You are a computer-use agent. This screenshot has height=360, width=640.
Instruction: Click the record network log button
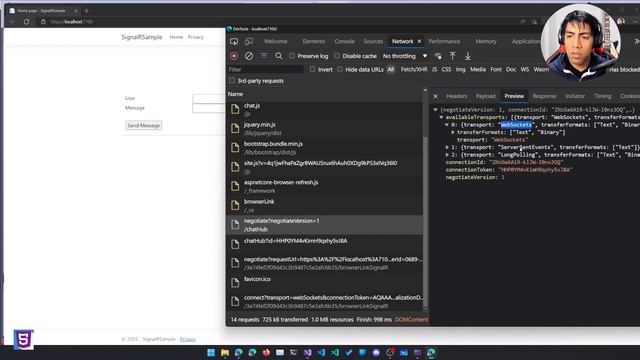point(234,56)
